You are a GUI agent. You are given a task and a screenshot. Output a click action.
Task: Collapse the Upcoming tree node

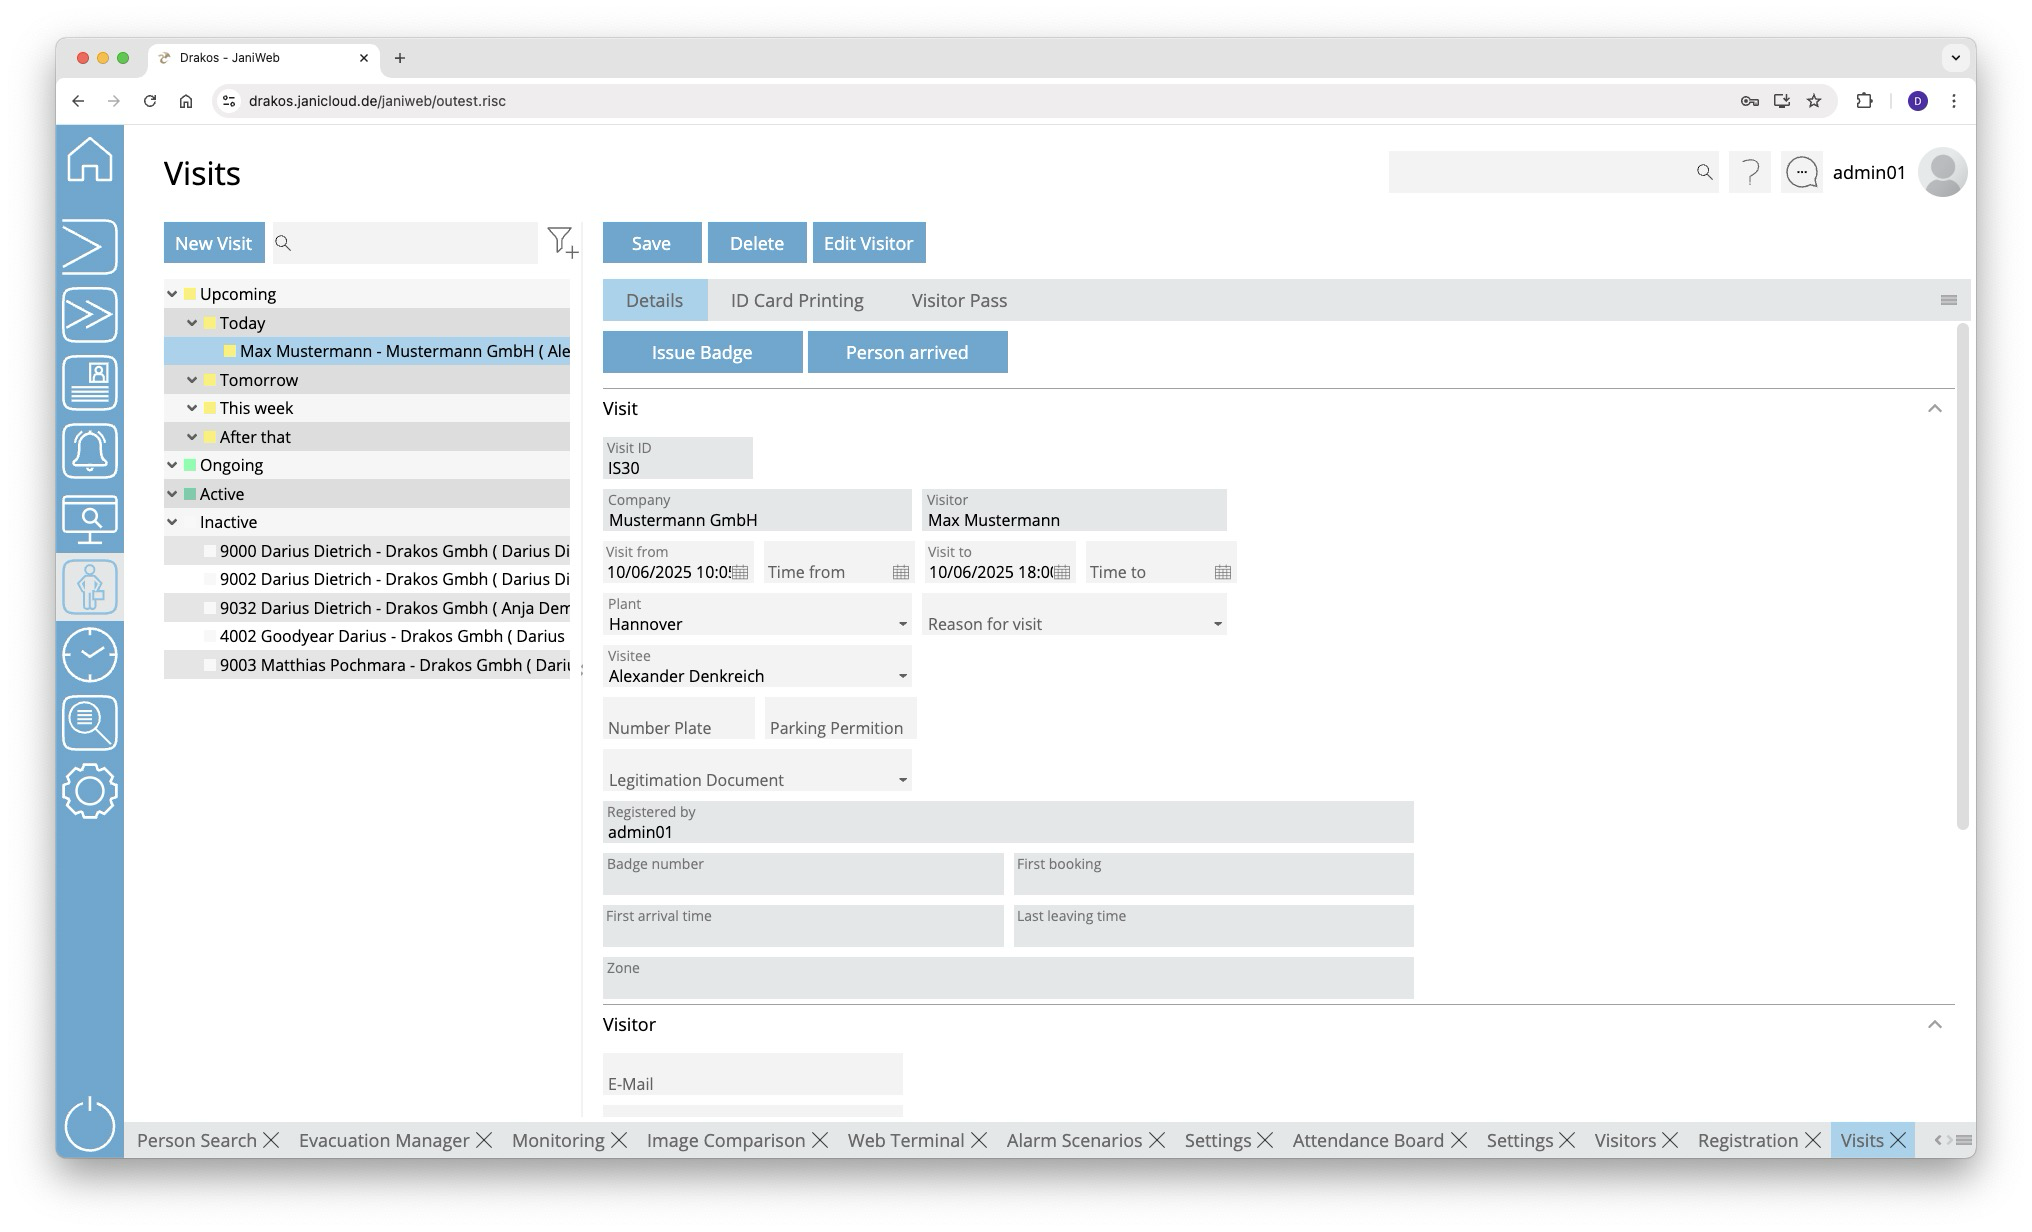tap(172, 294)
